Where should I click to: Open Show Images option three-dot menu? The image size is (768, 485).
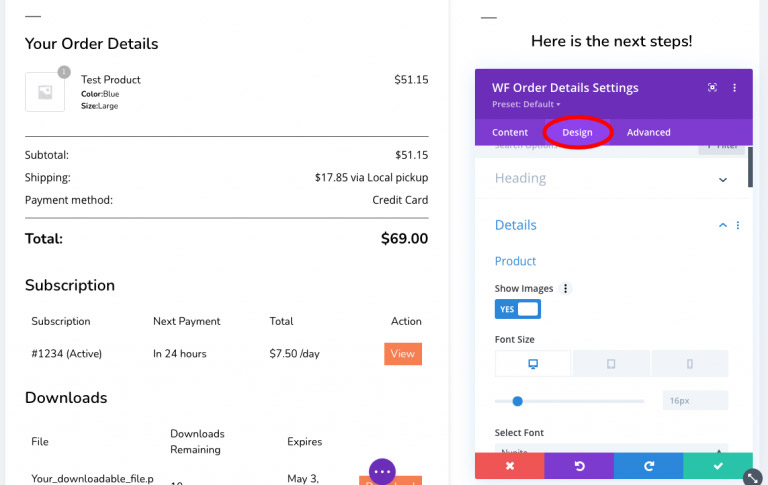coord(565,289)
